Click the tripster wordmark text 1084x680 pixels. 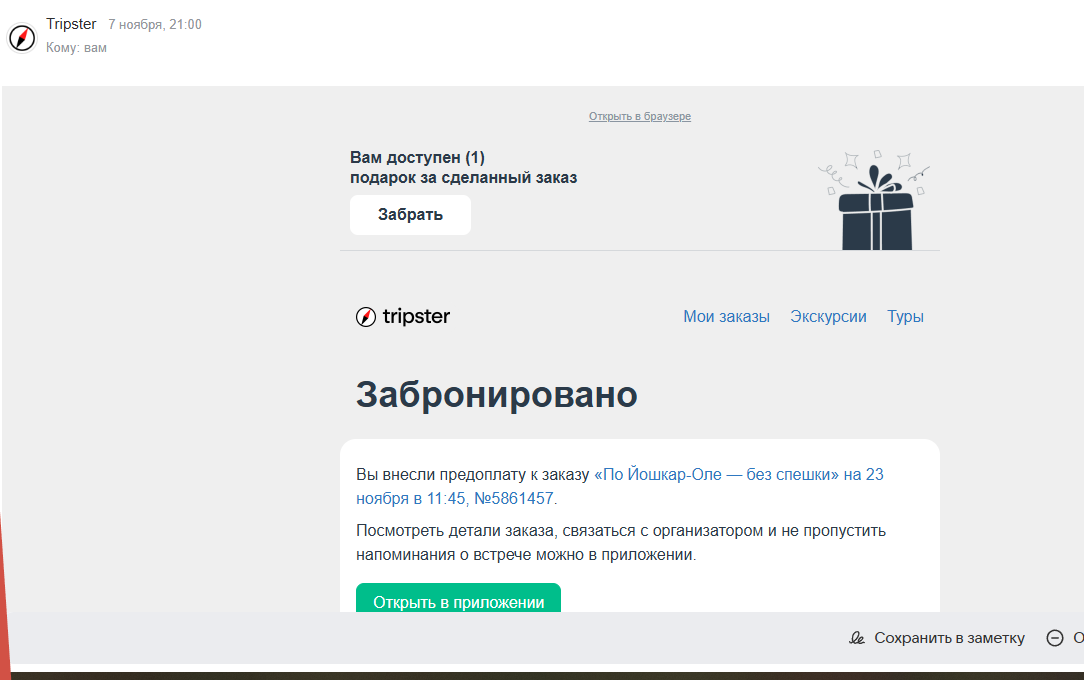(416, 317)
